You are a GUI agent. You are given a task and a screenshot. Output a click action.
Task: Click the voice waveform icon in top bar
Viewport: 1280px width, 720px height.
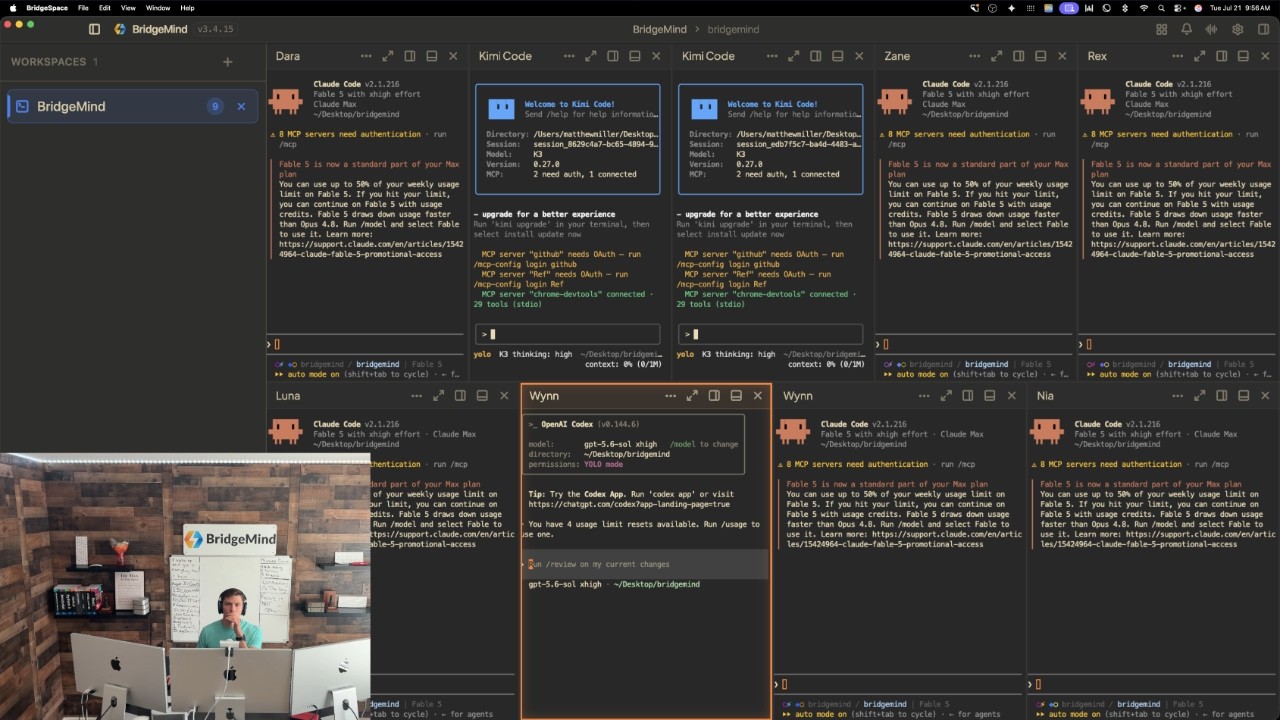tap(1212, 29)
